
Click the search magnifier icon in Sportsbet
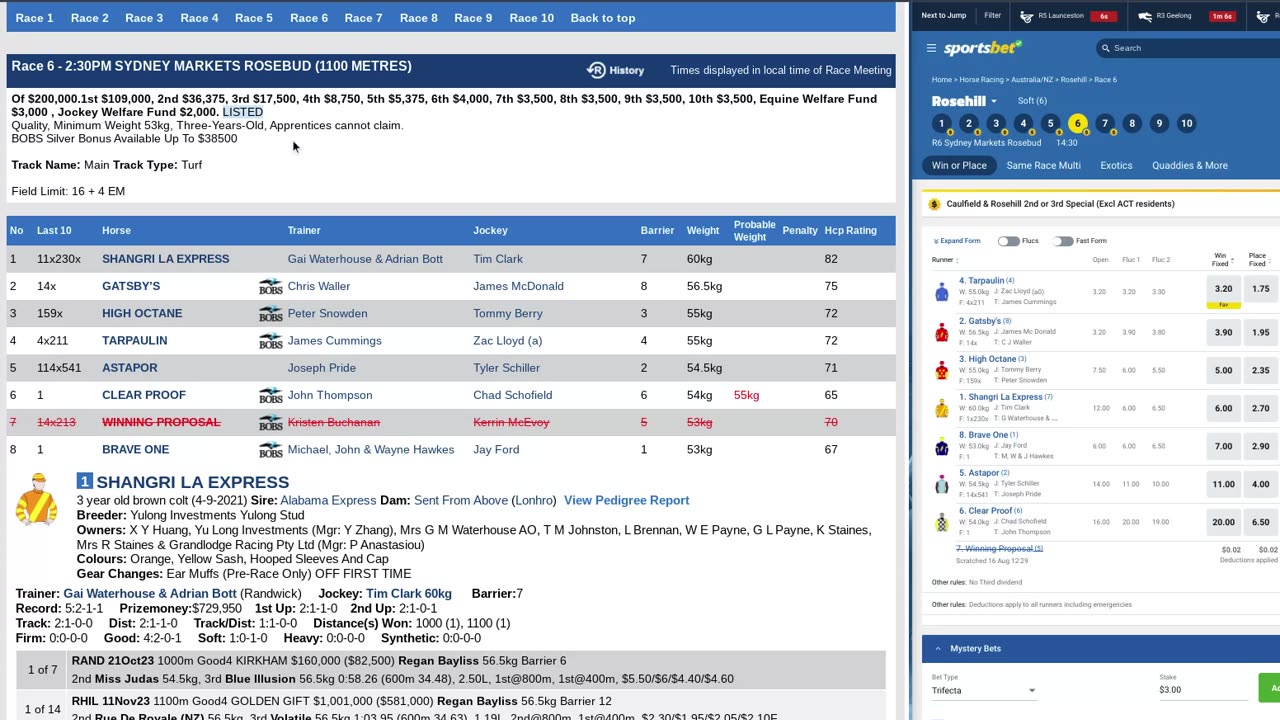tap(1105, 48)
